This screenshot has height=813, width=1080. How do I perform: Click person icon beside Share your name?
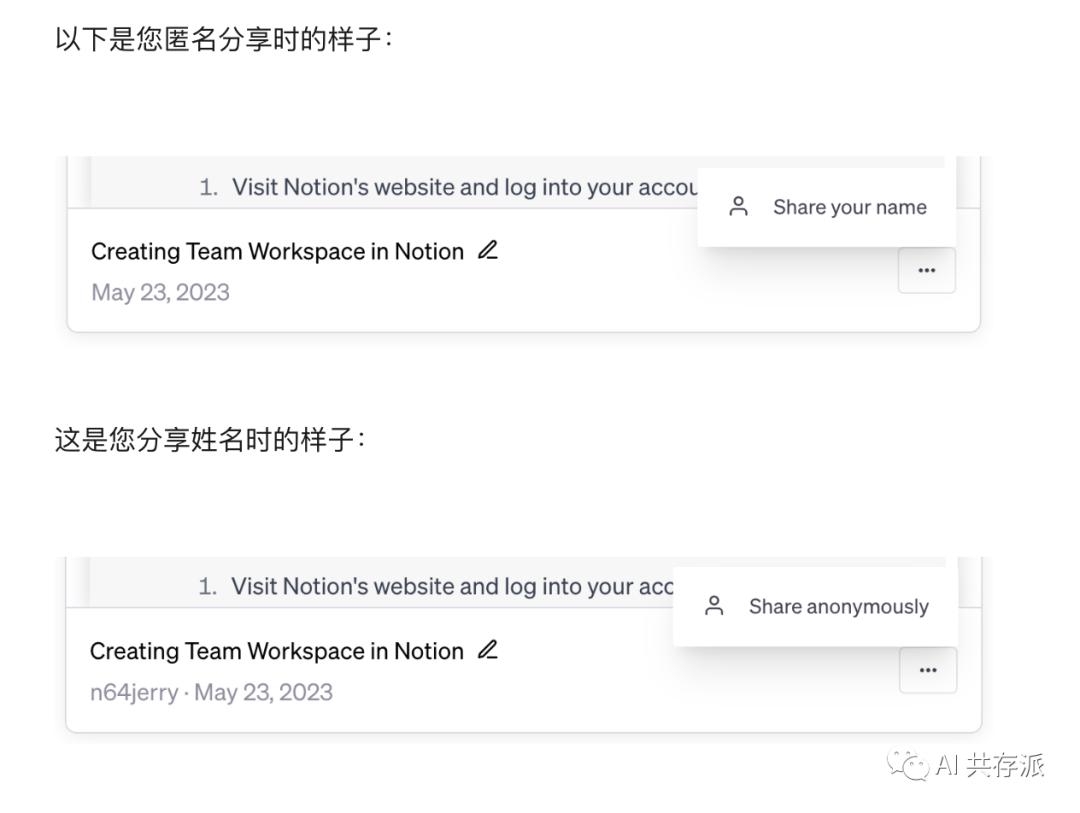tap(739, 207)
